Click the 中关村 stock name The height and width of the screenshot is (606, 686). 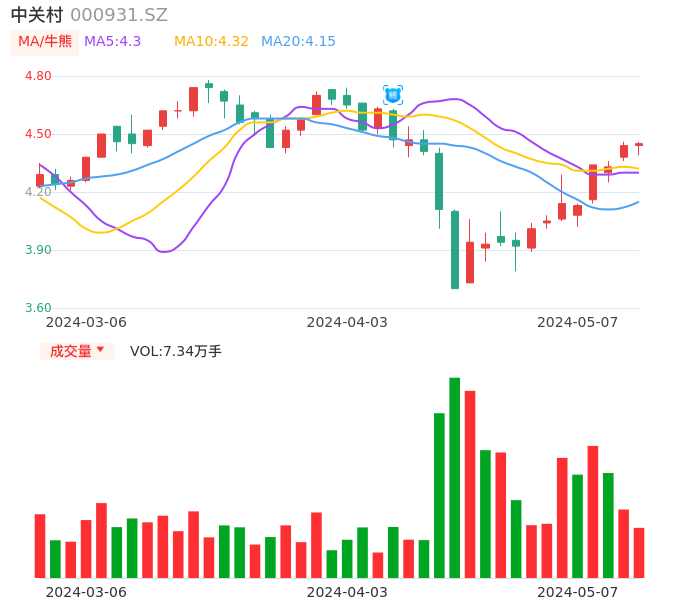coord(37,15)
